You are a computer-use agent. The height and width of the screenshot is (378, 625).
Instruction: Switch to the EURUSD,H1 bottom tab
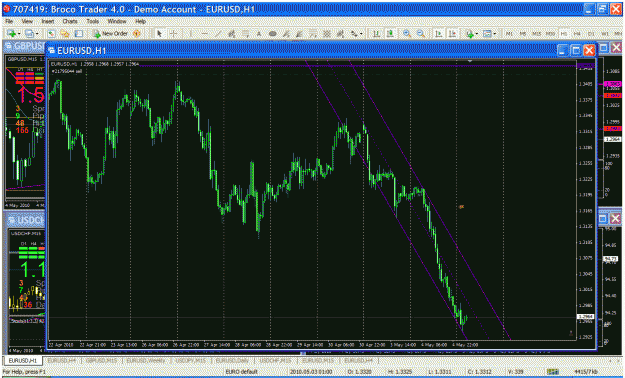point(23,360)
